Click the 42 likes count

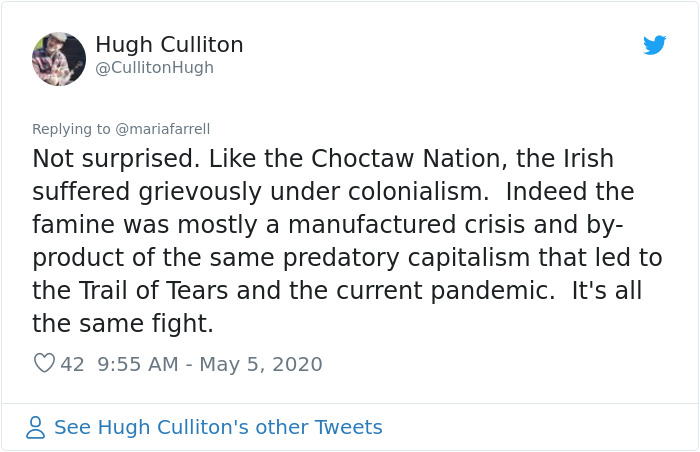click(72, 364)
